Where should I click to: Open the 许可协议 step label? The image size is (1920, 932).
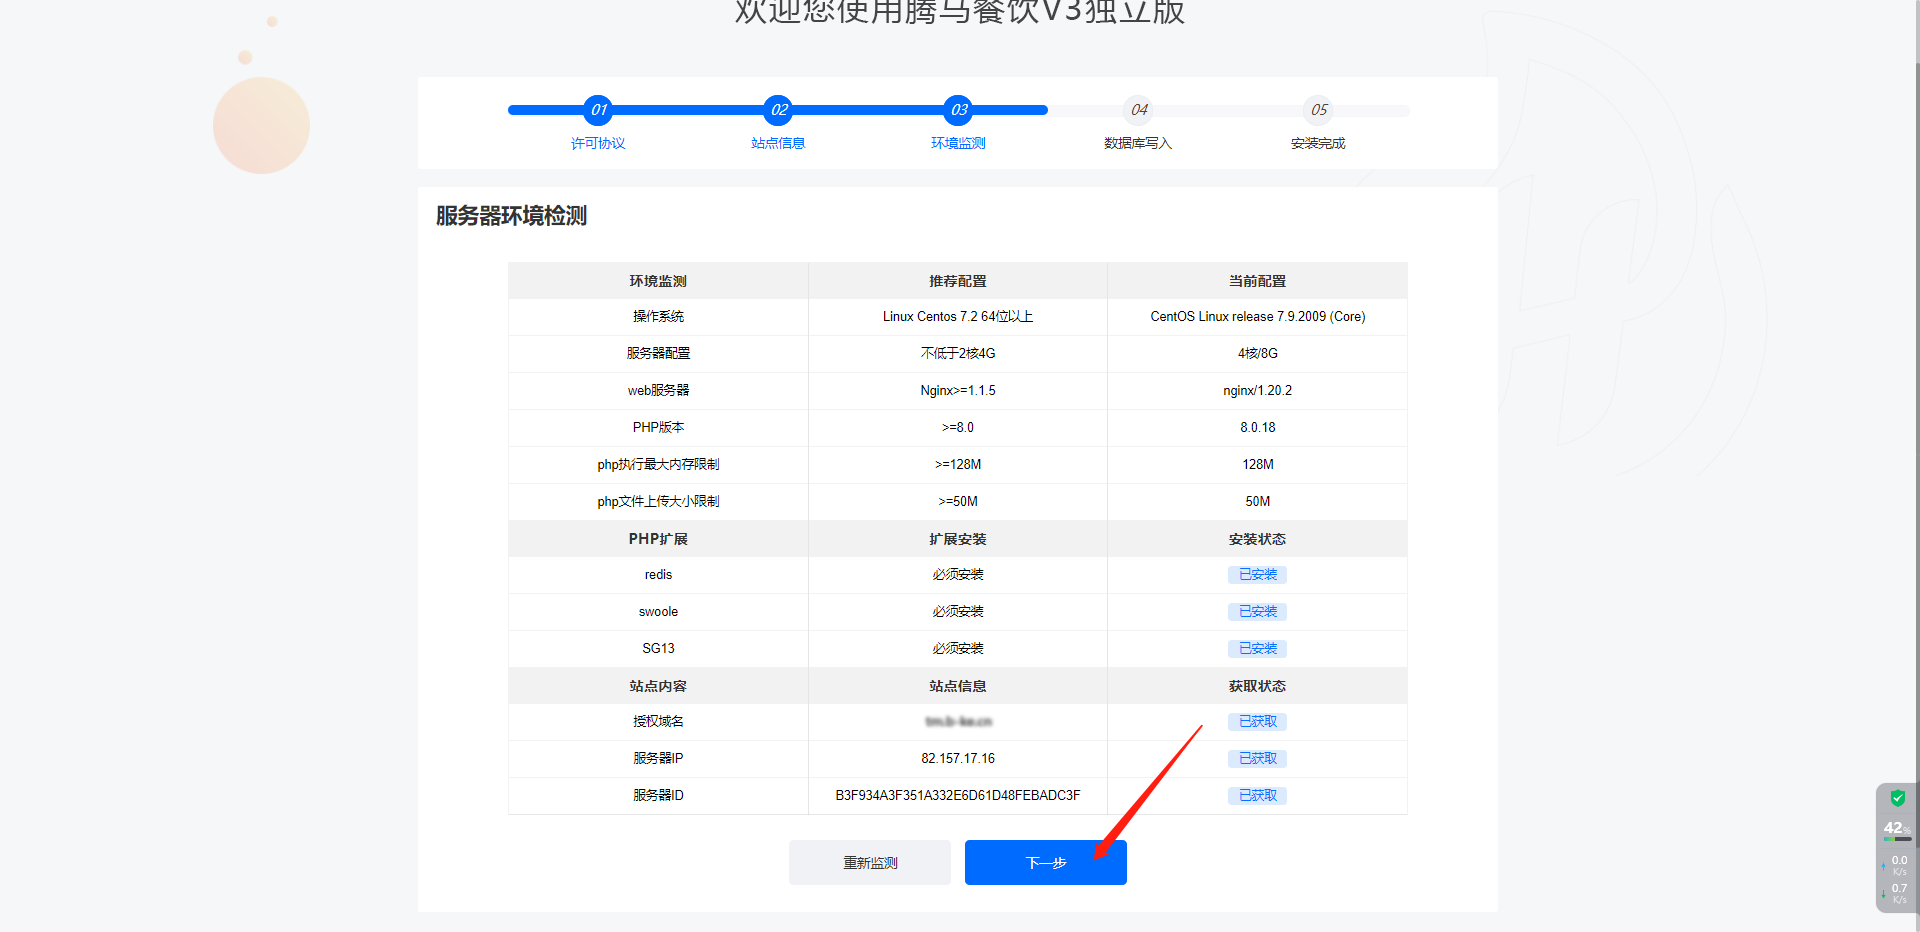598,143
